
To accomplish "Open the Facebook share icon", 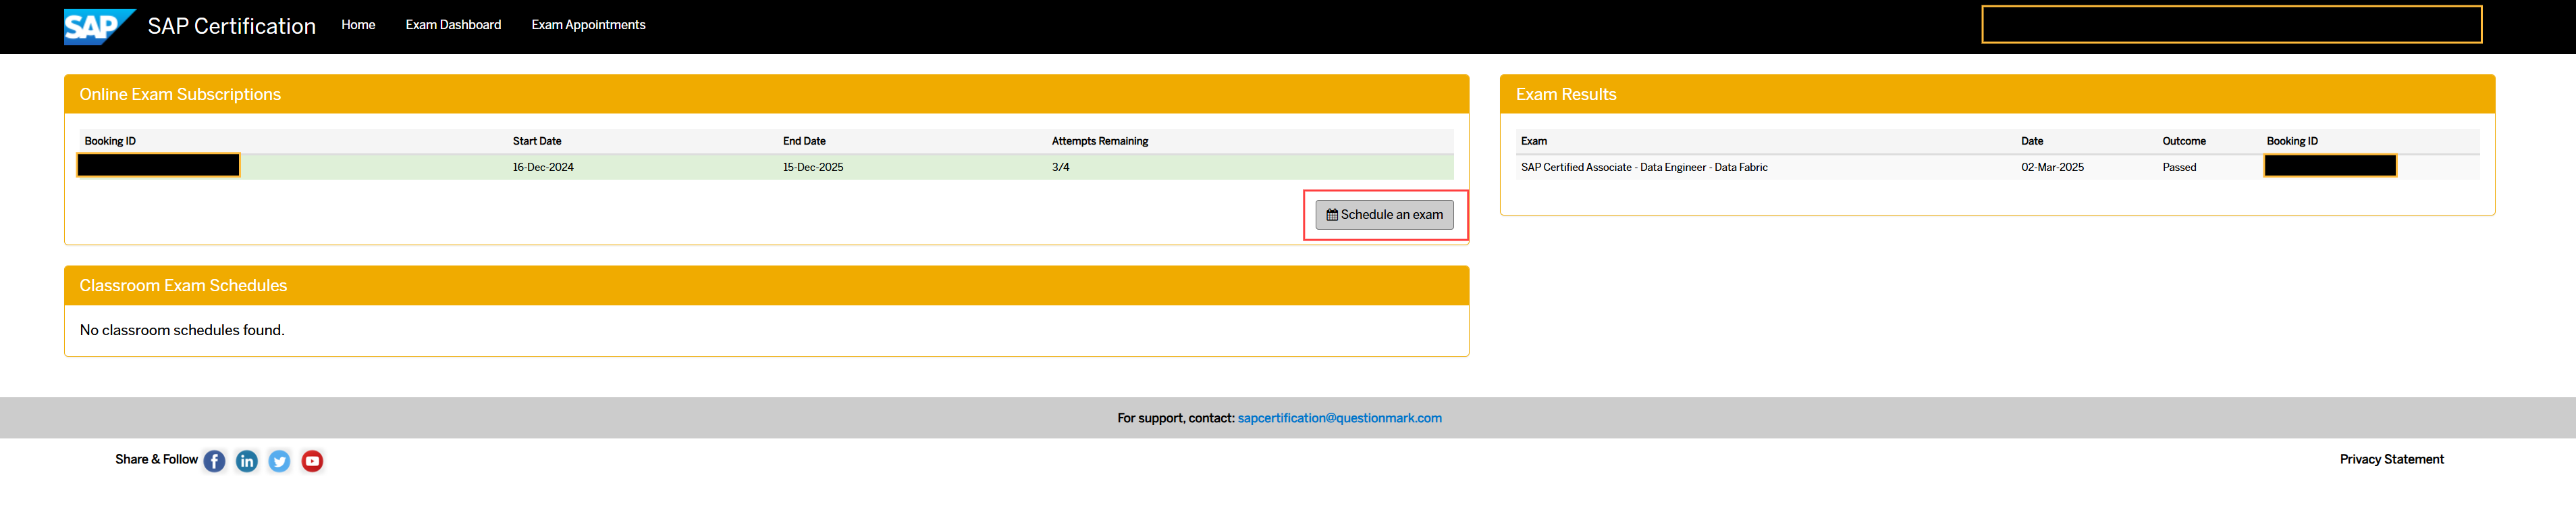I will click(x=214, y=461).
